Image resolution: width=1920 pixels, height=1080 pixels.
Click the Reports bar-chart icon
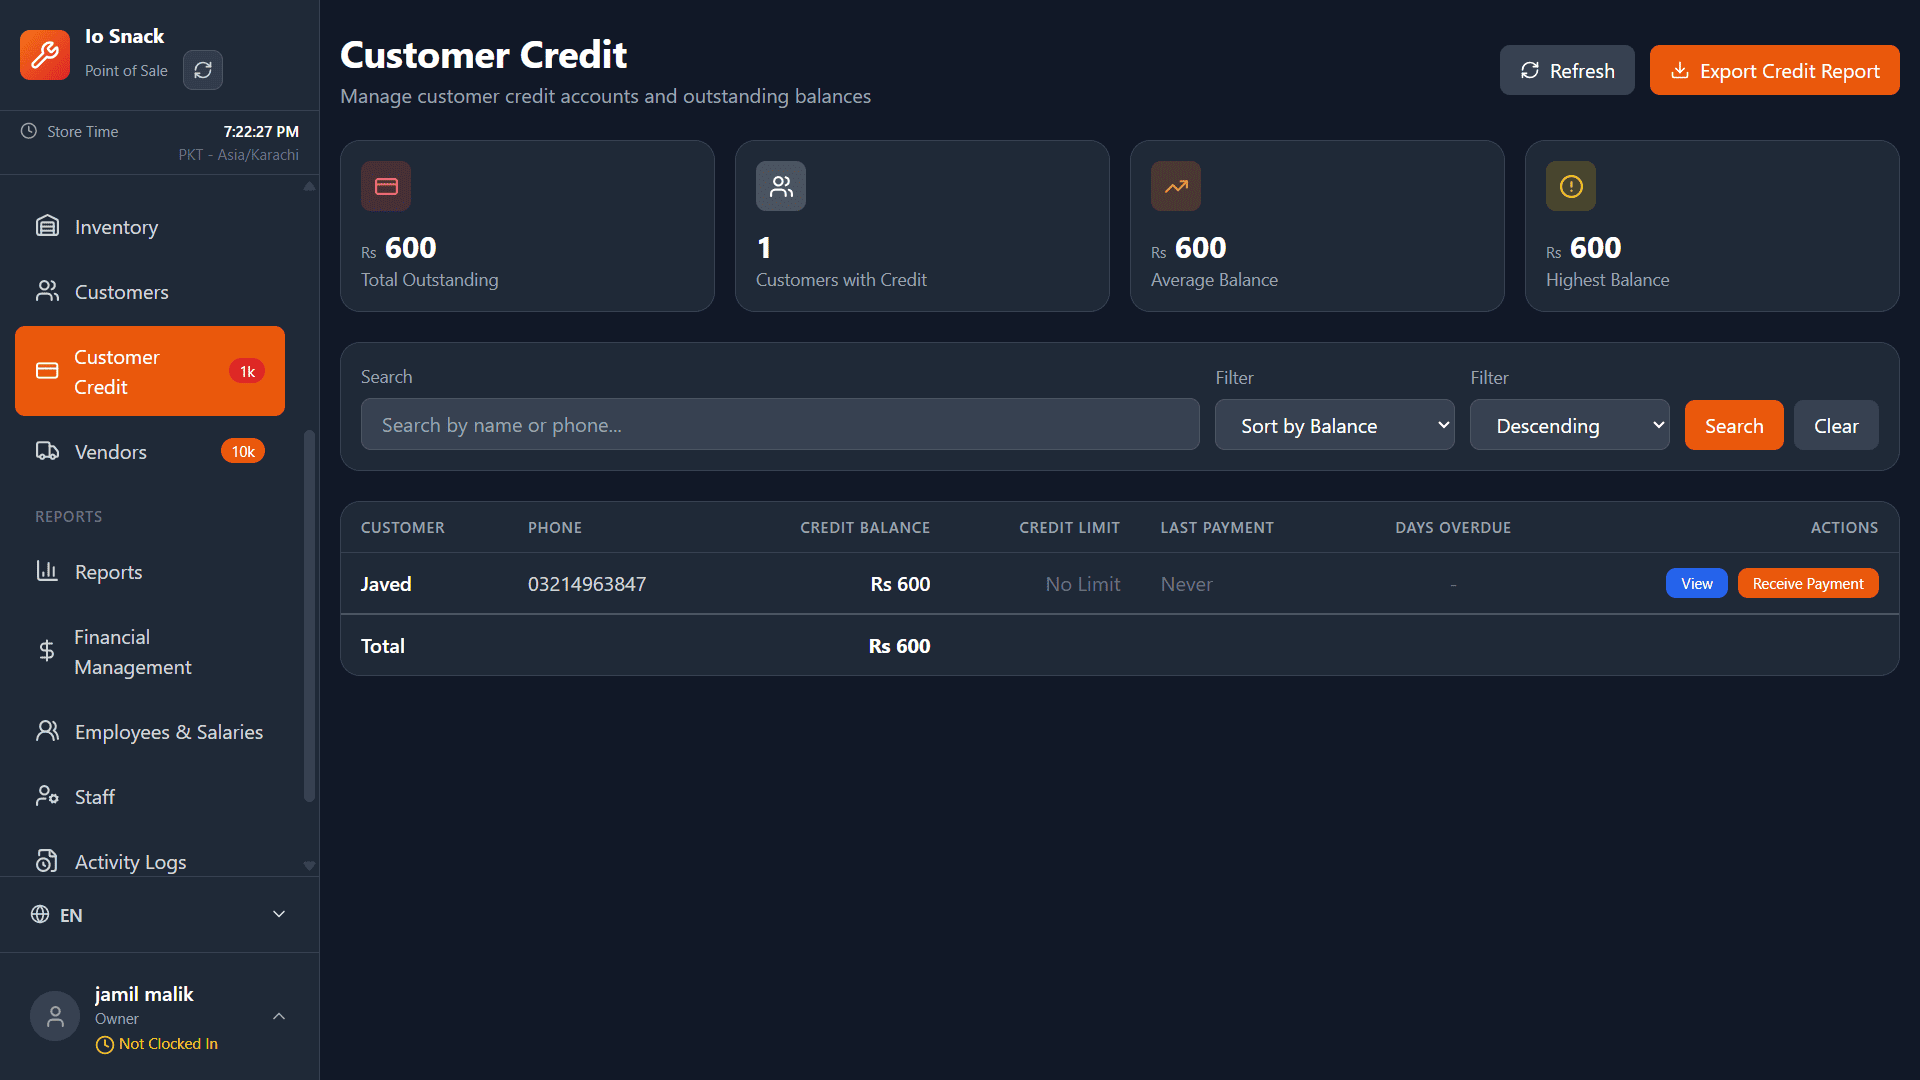pos(47,571)
